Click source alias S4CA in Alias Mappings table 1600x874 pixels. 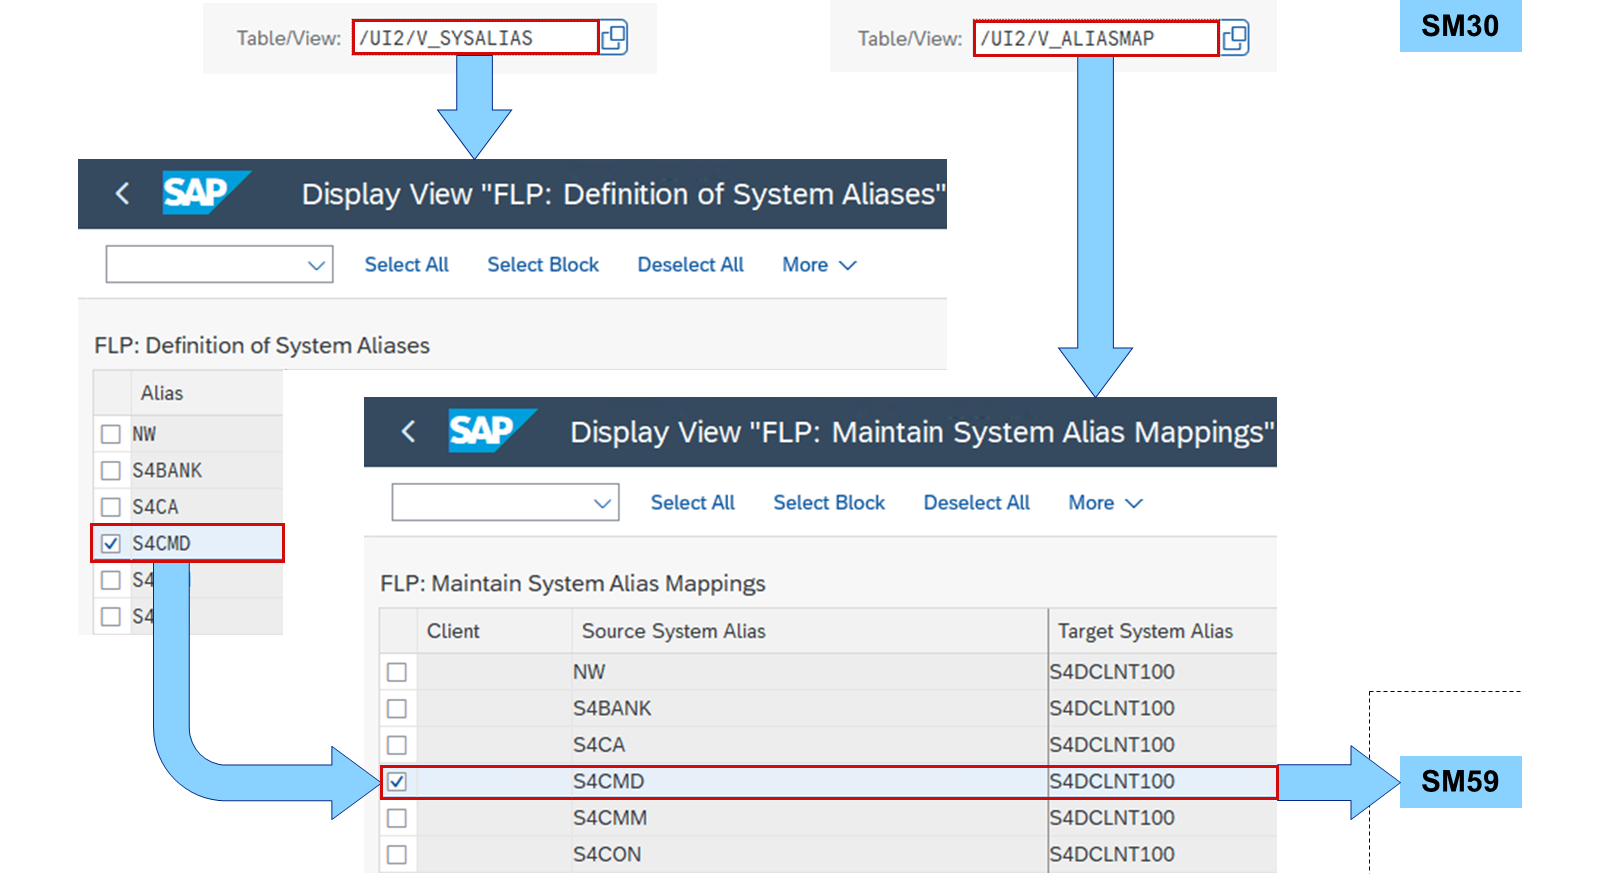click(599, 745)
